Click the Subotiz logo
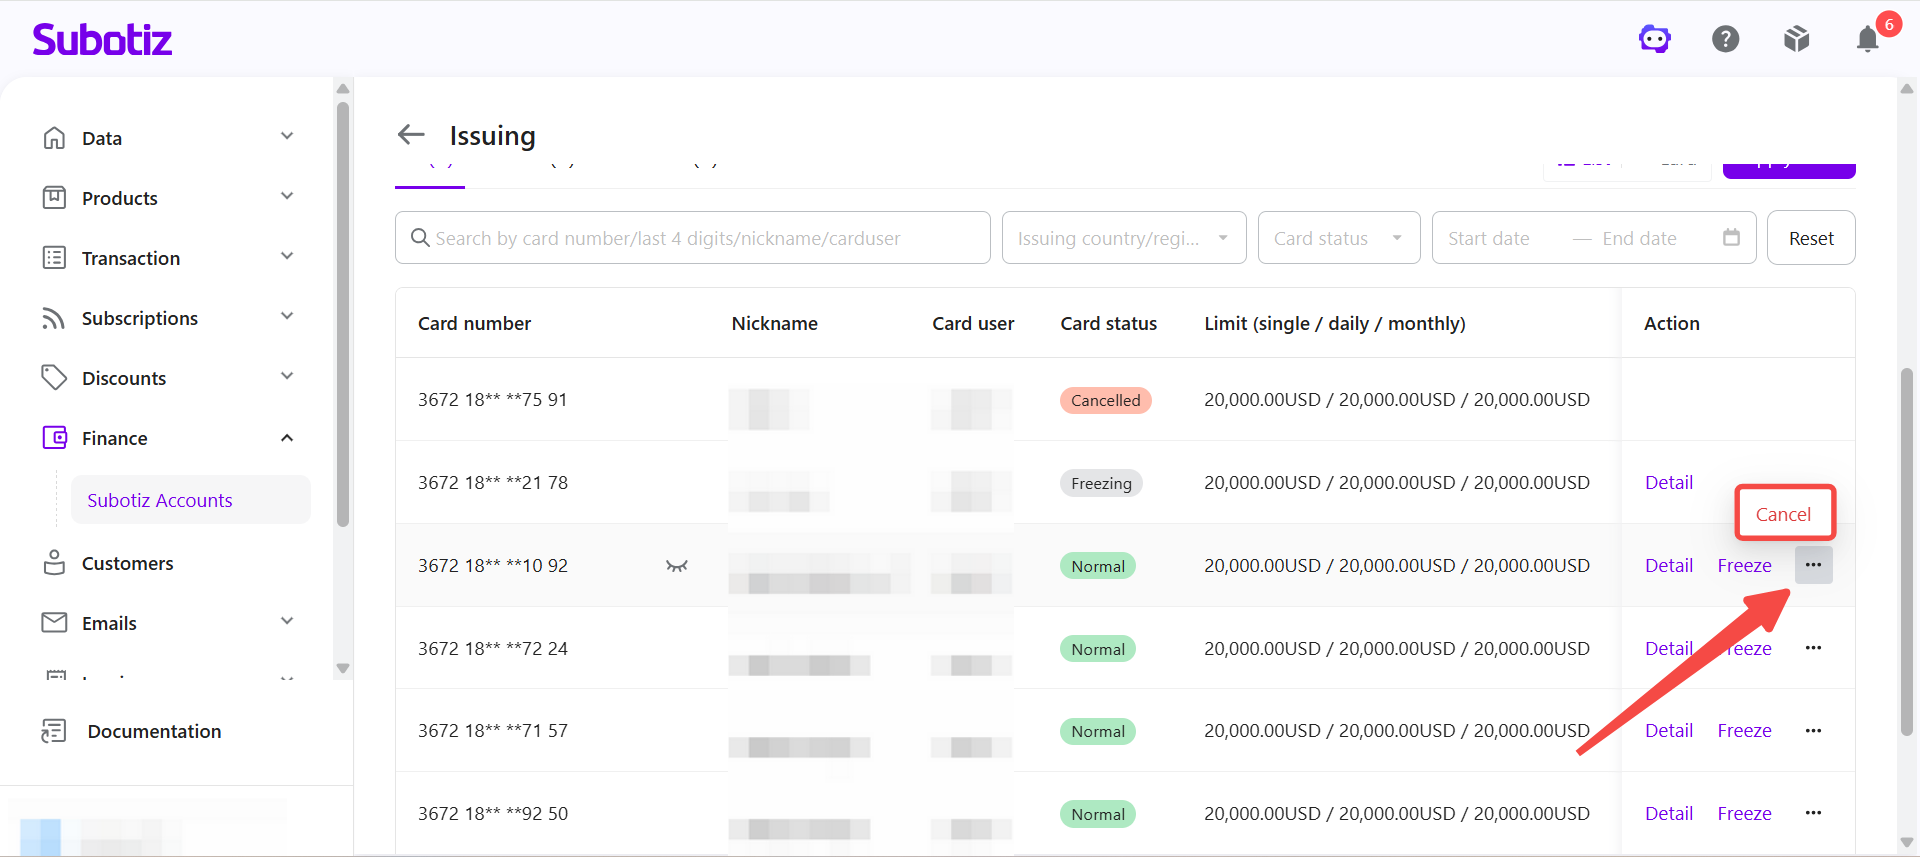 tap(102, 39)
